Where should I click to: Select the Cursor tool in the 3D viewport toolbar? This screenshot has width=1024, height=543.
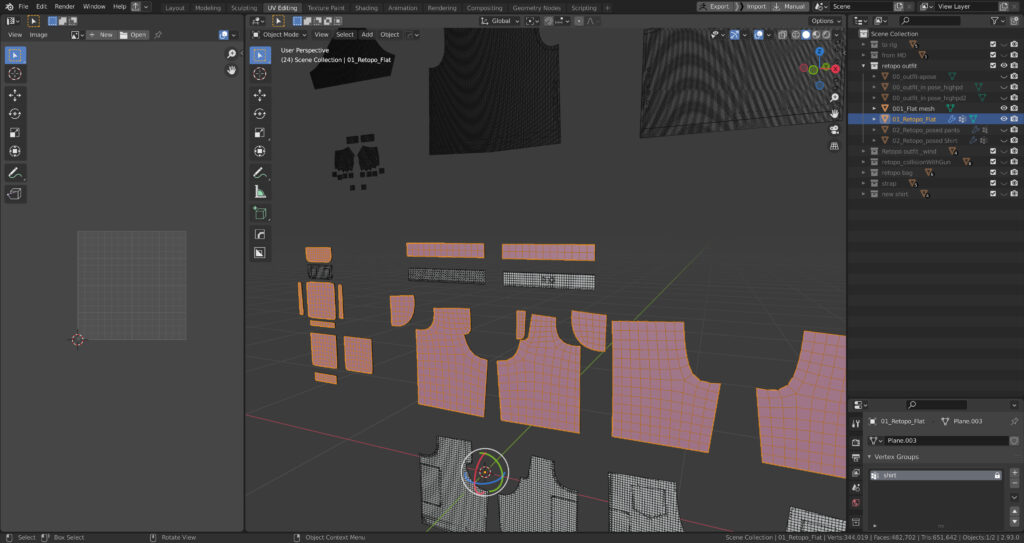(260, 74)
